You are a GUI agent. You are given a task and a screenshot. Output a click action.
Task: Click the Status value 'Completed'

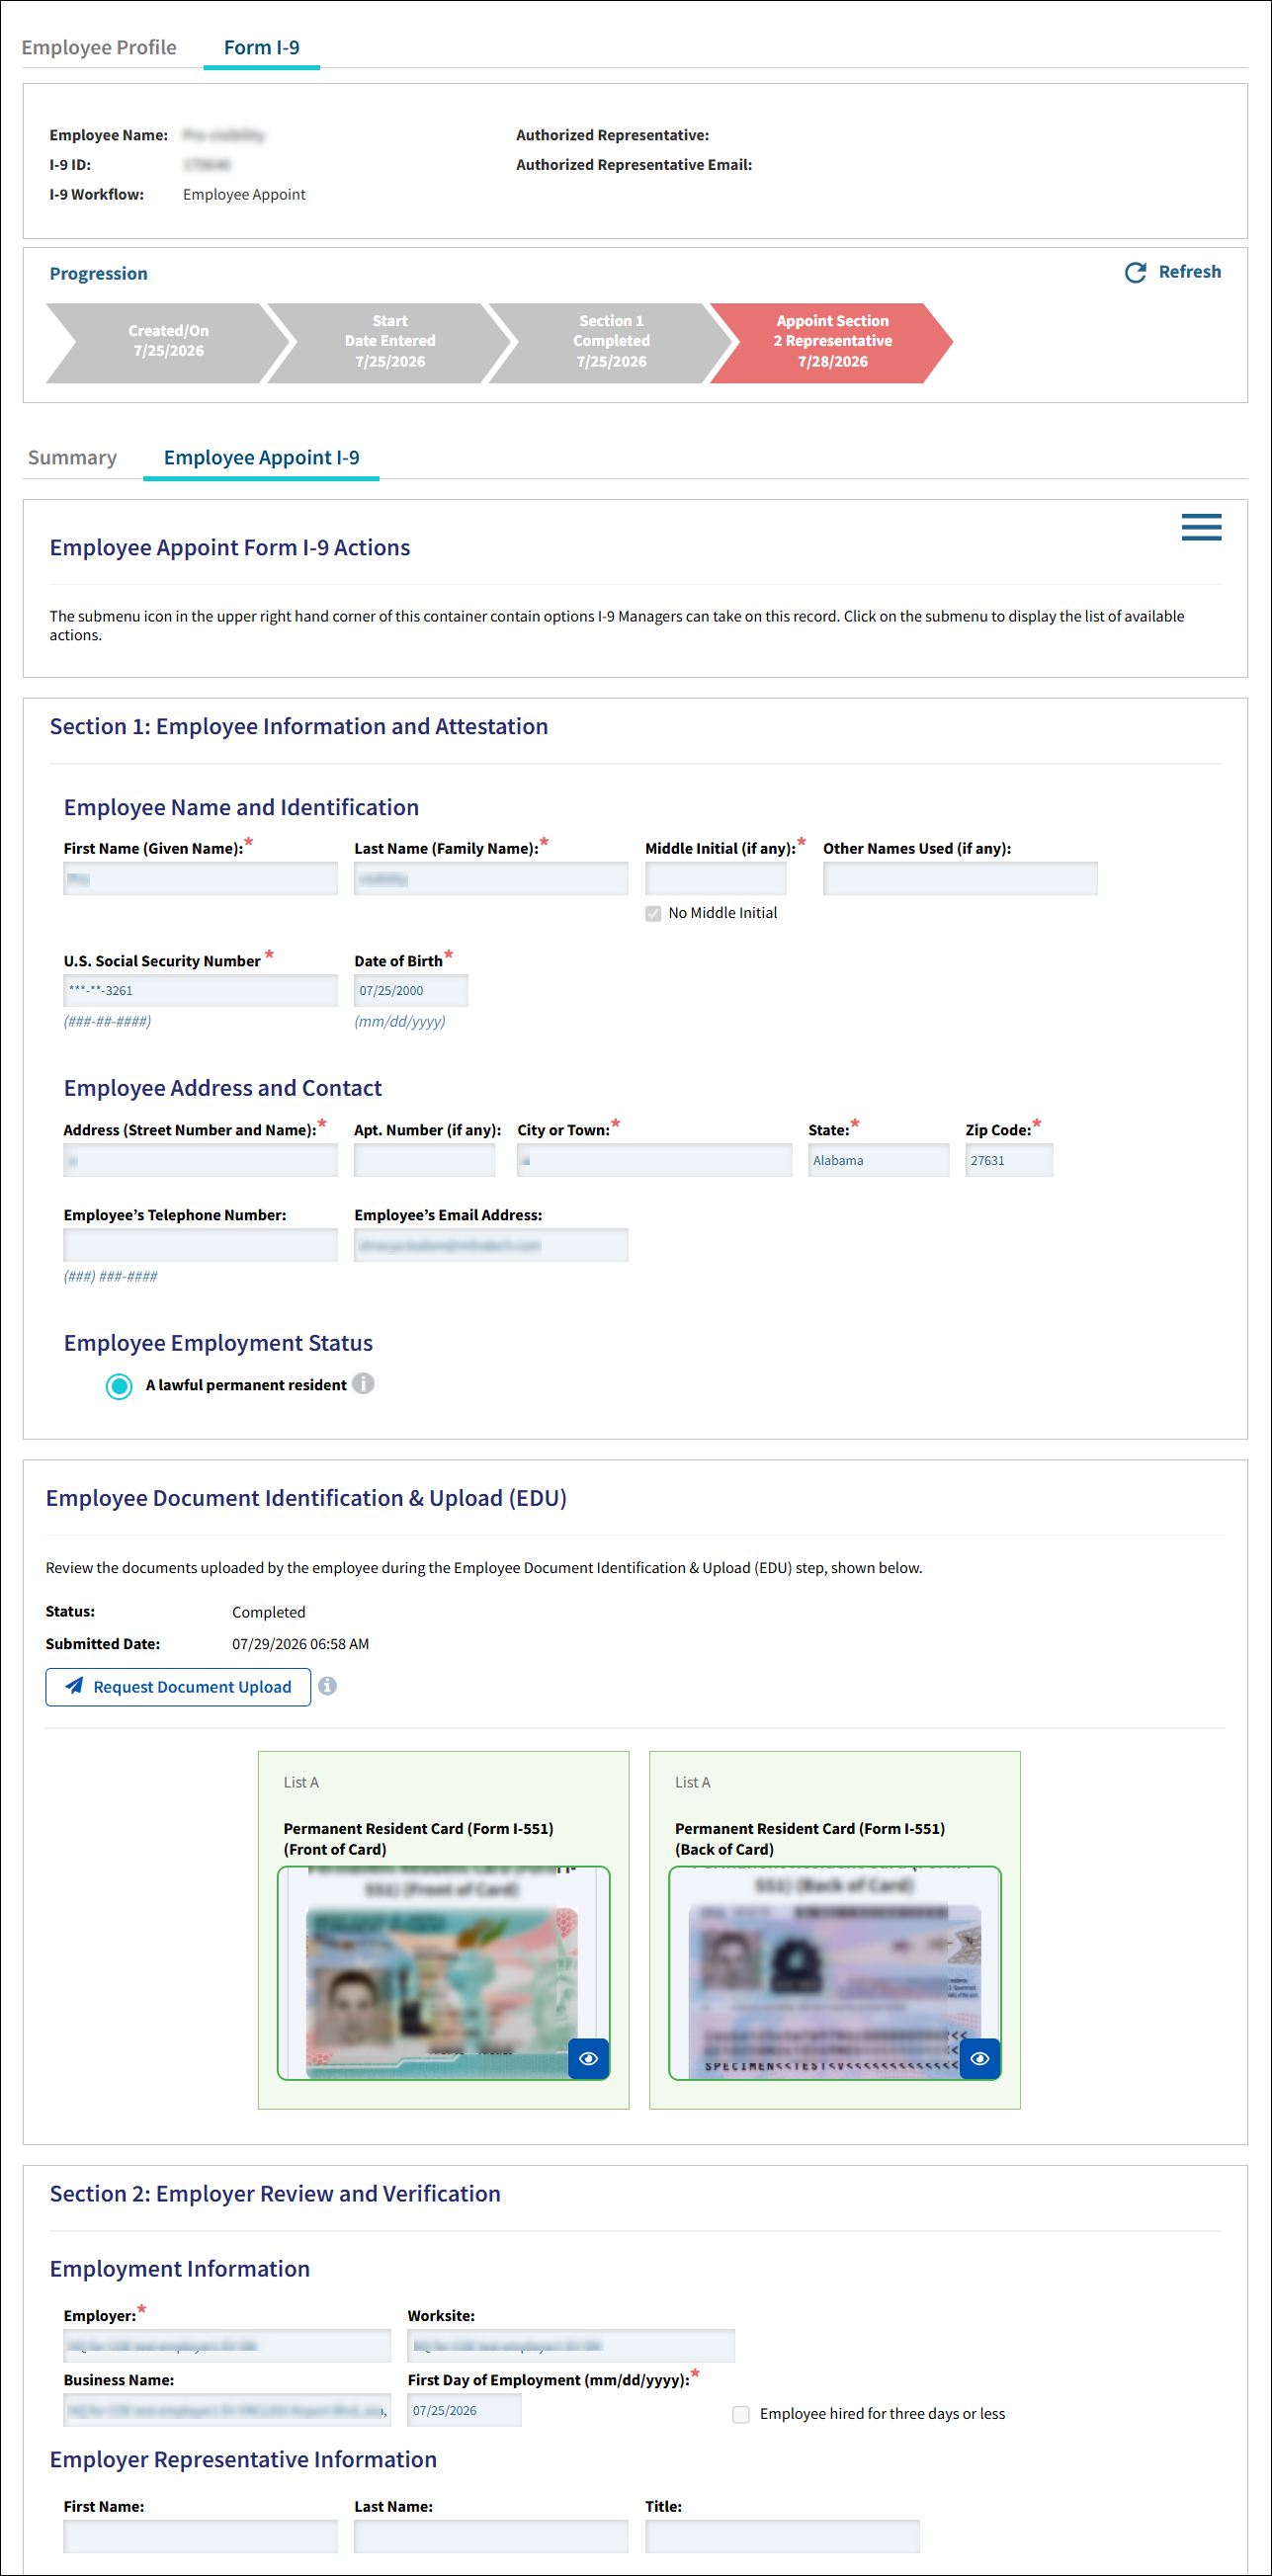[268, 1612]
